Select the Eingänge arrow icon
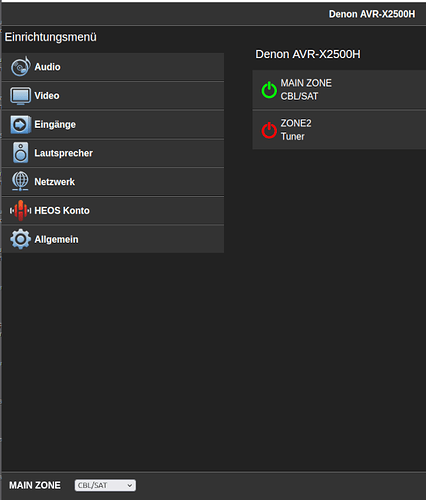Viewport: 426px width, 500px height. tap(21, 125)
